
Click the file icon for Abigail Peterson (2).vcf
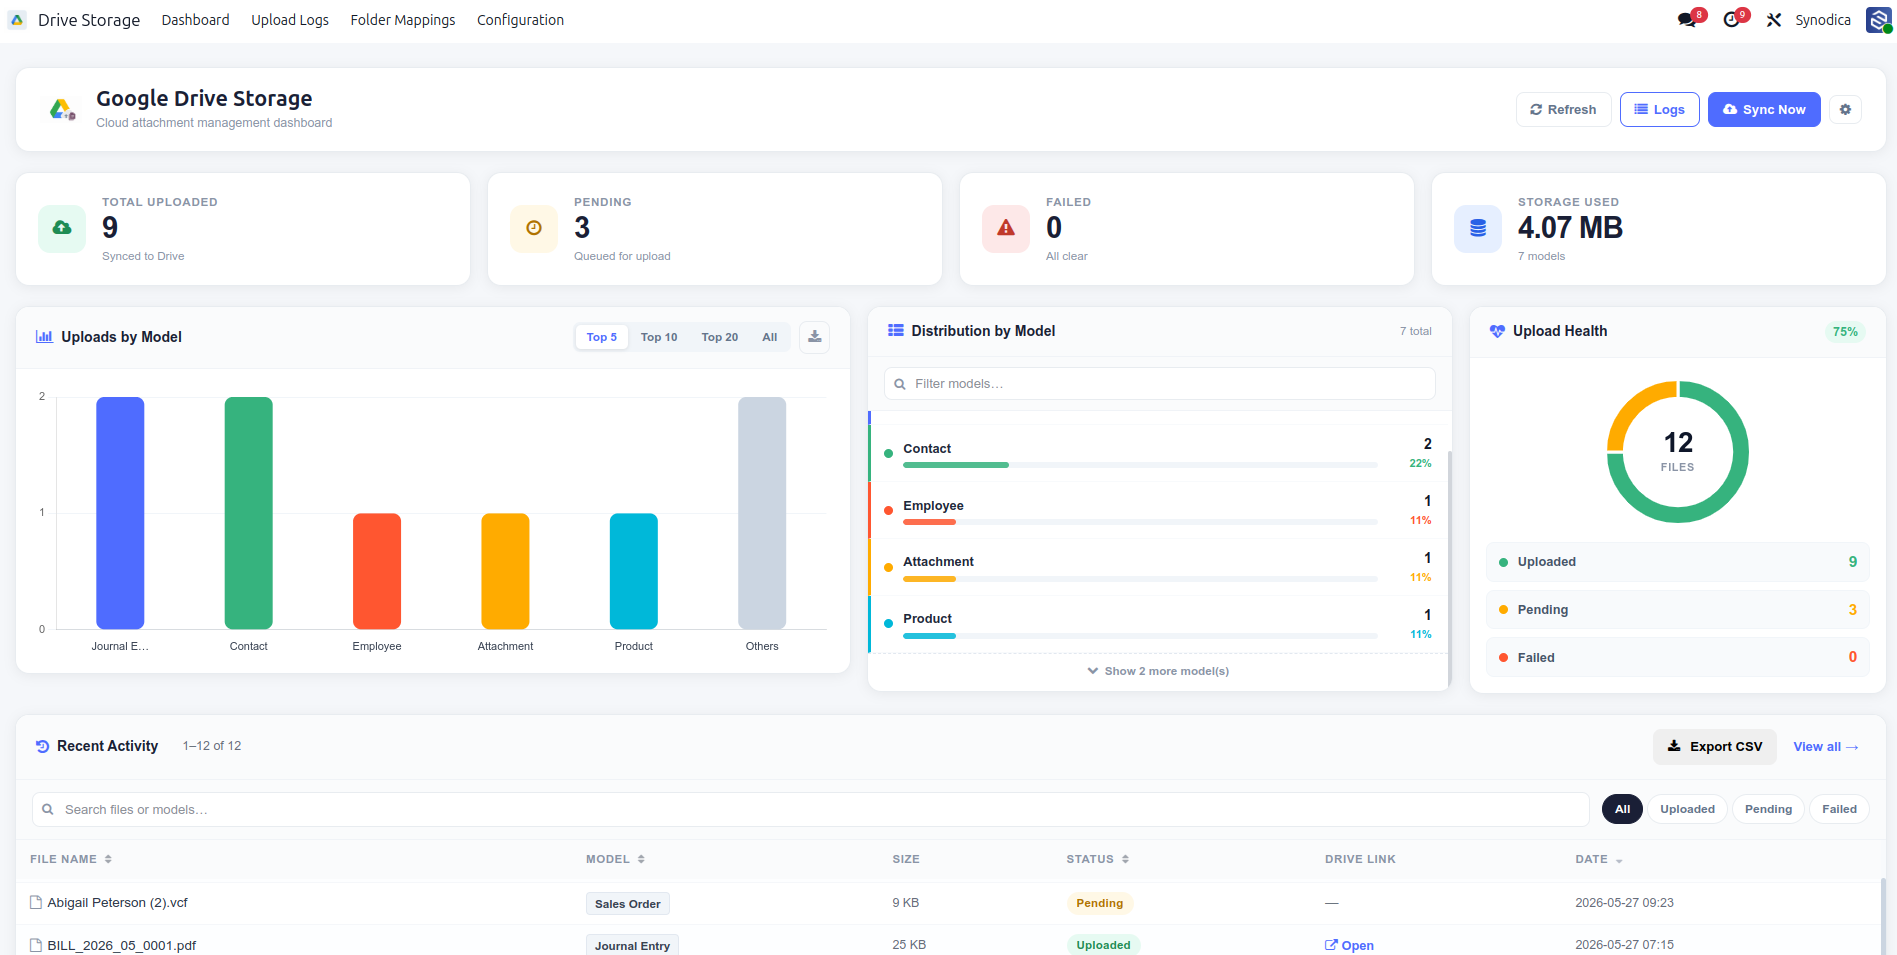36,902
